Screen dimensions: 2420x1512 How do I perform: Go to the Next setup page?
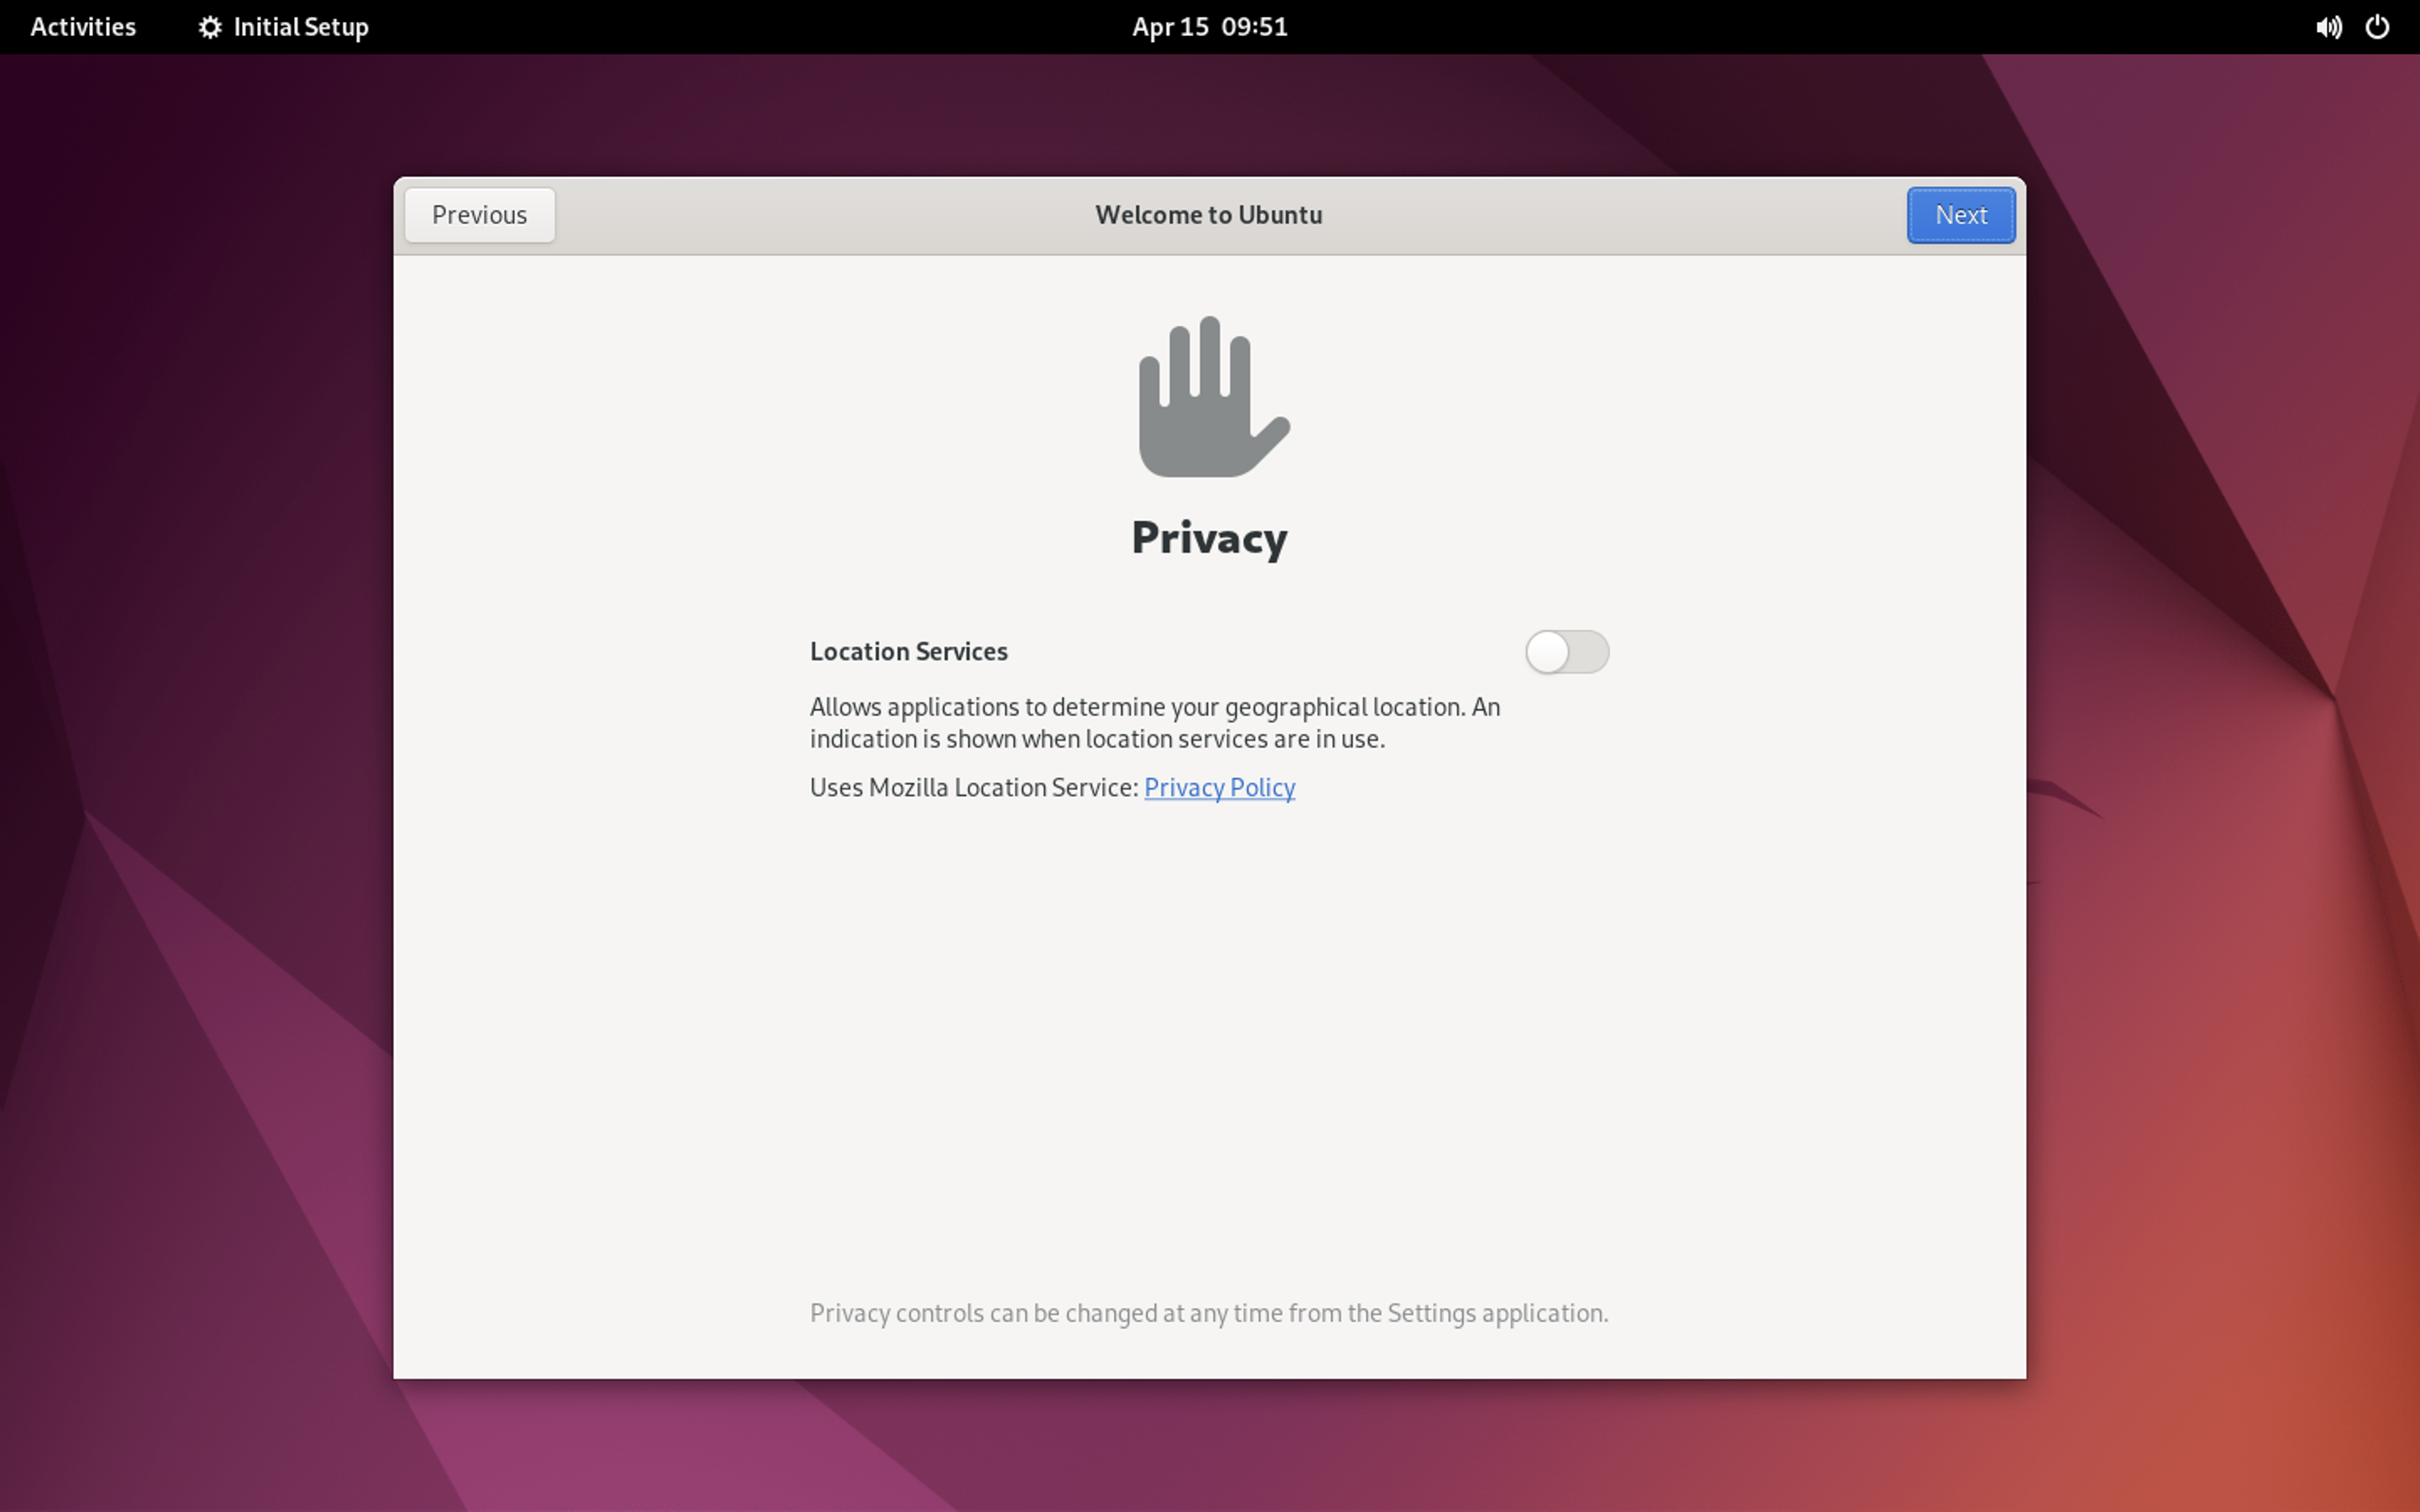[x=1960, y=215]
